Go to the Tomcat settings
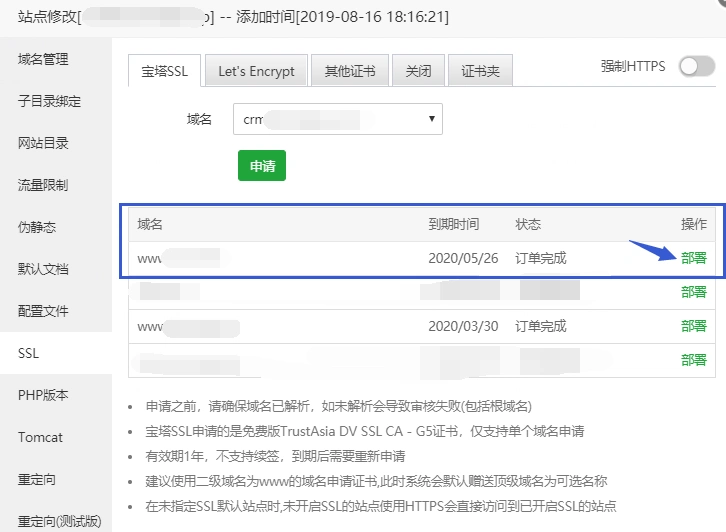Image resolution: width=726 pixels, height=532 pixels. pyautogui.click(x=40, y=437)
